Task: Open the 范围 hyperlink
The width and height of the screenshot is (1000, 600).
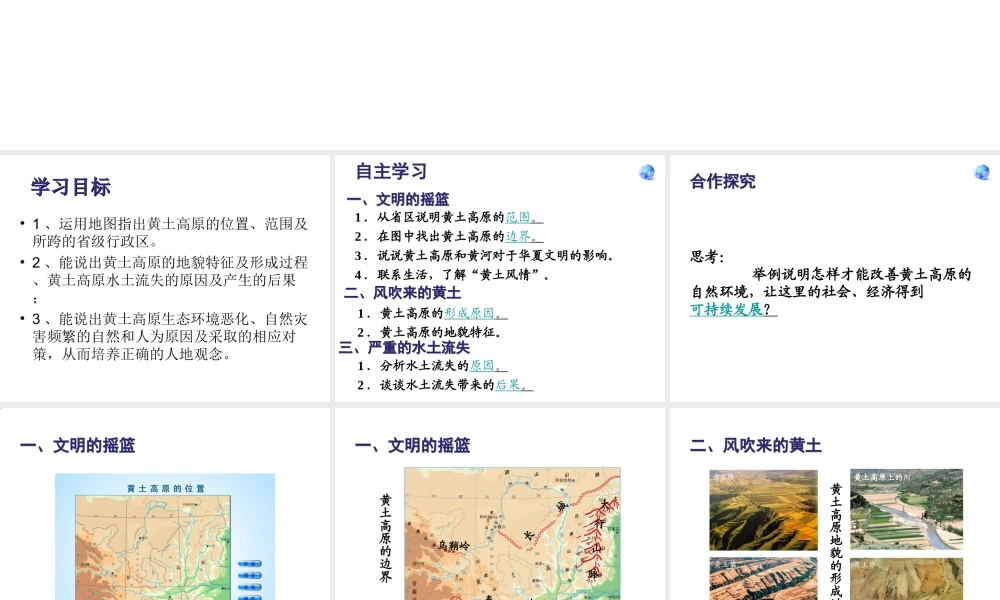Action: 524,217
